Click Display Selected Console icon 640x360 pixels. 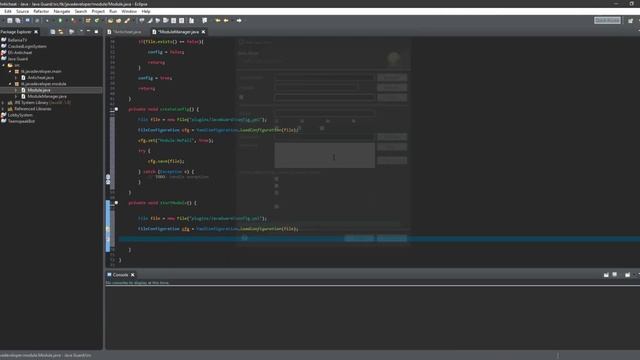(615, 275)
